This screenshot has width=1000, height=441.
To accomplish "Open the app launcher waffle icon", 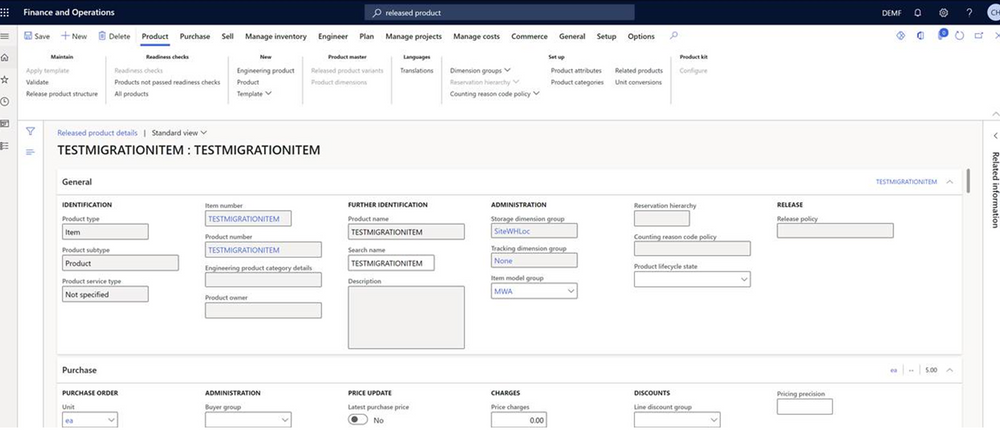I will (5, 12).
